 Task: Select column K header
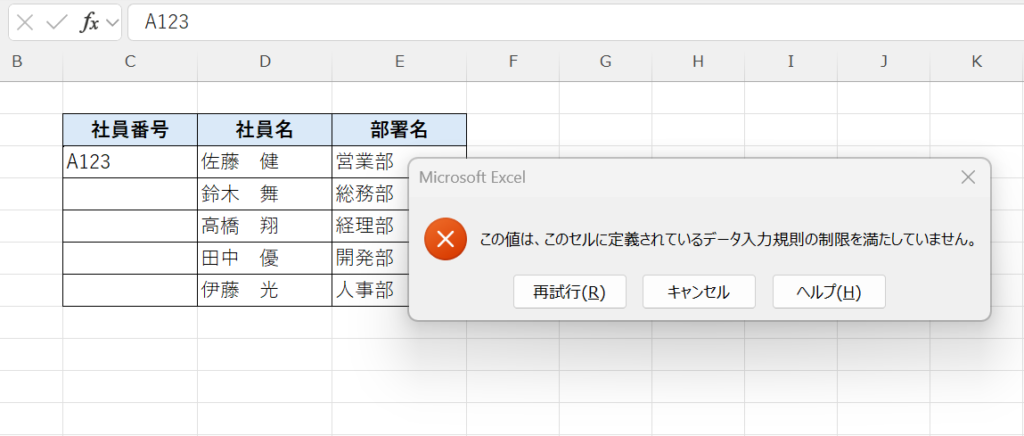click(976, 62)
